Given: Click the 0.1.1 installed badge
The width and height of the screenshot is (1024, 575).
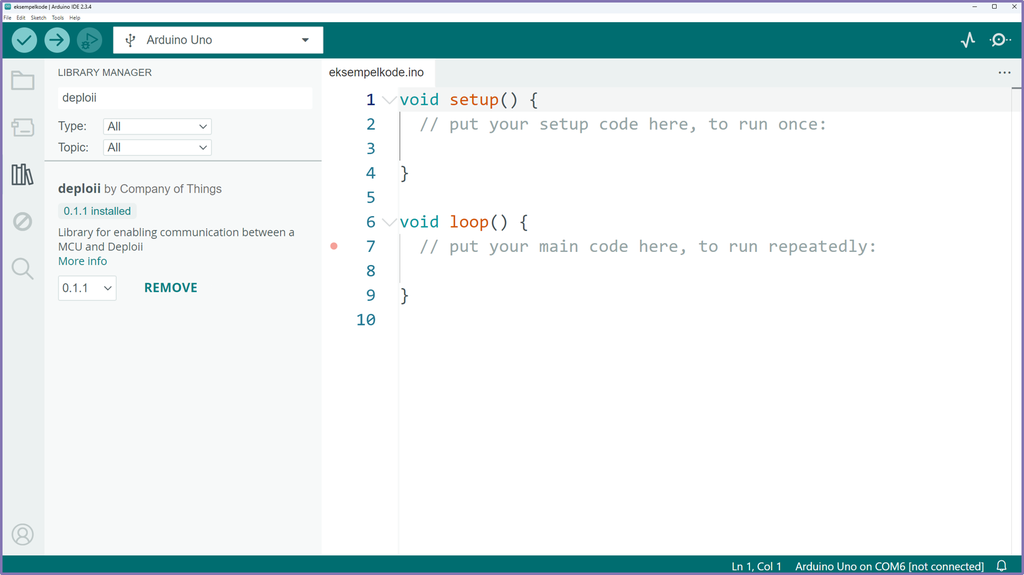Looking at the screenshot, I should [97, 211].
